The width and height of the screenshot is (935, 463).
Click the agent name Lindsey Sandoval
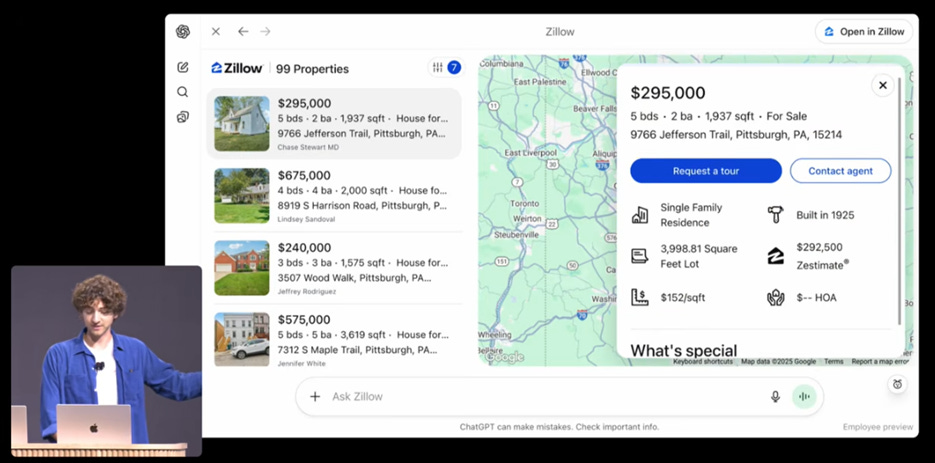(306, 219)
